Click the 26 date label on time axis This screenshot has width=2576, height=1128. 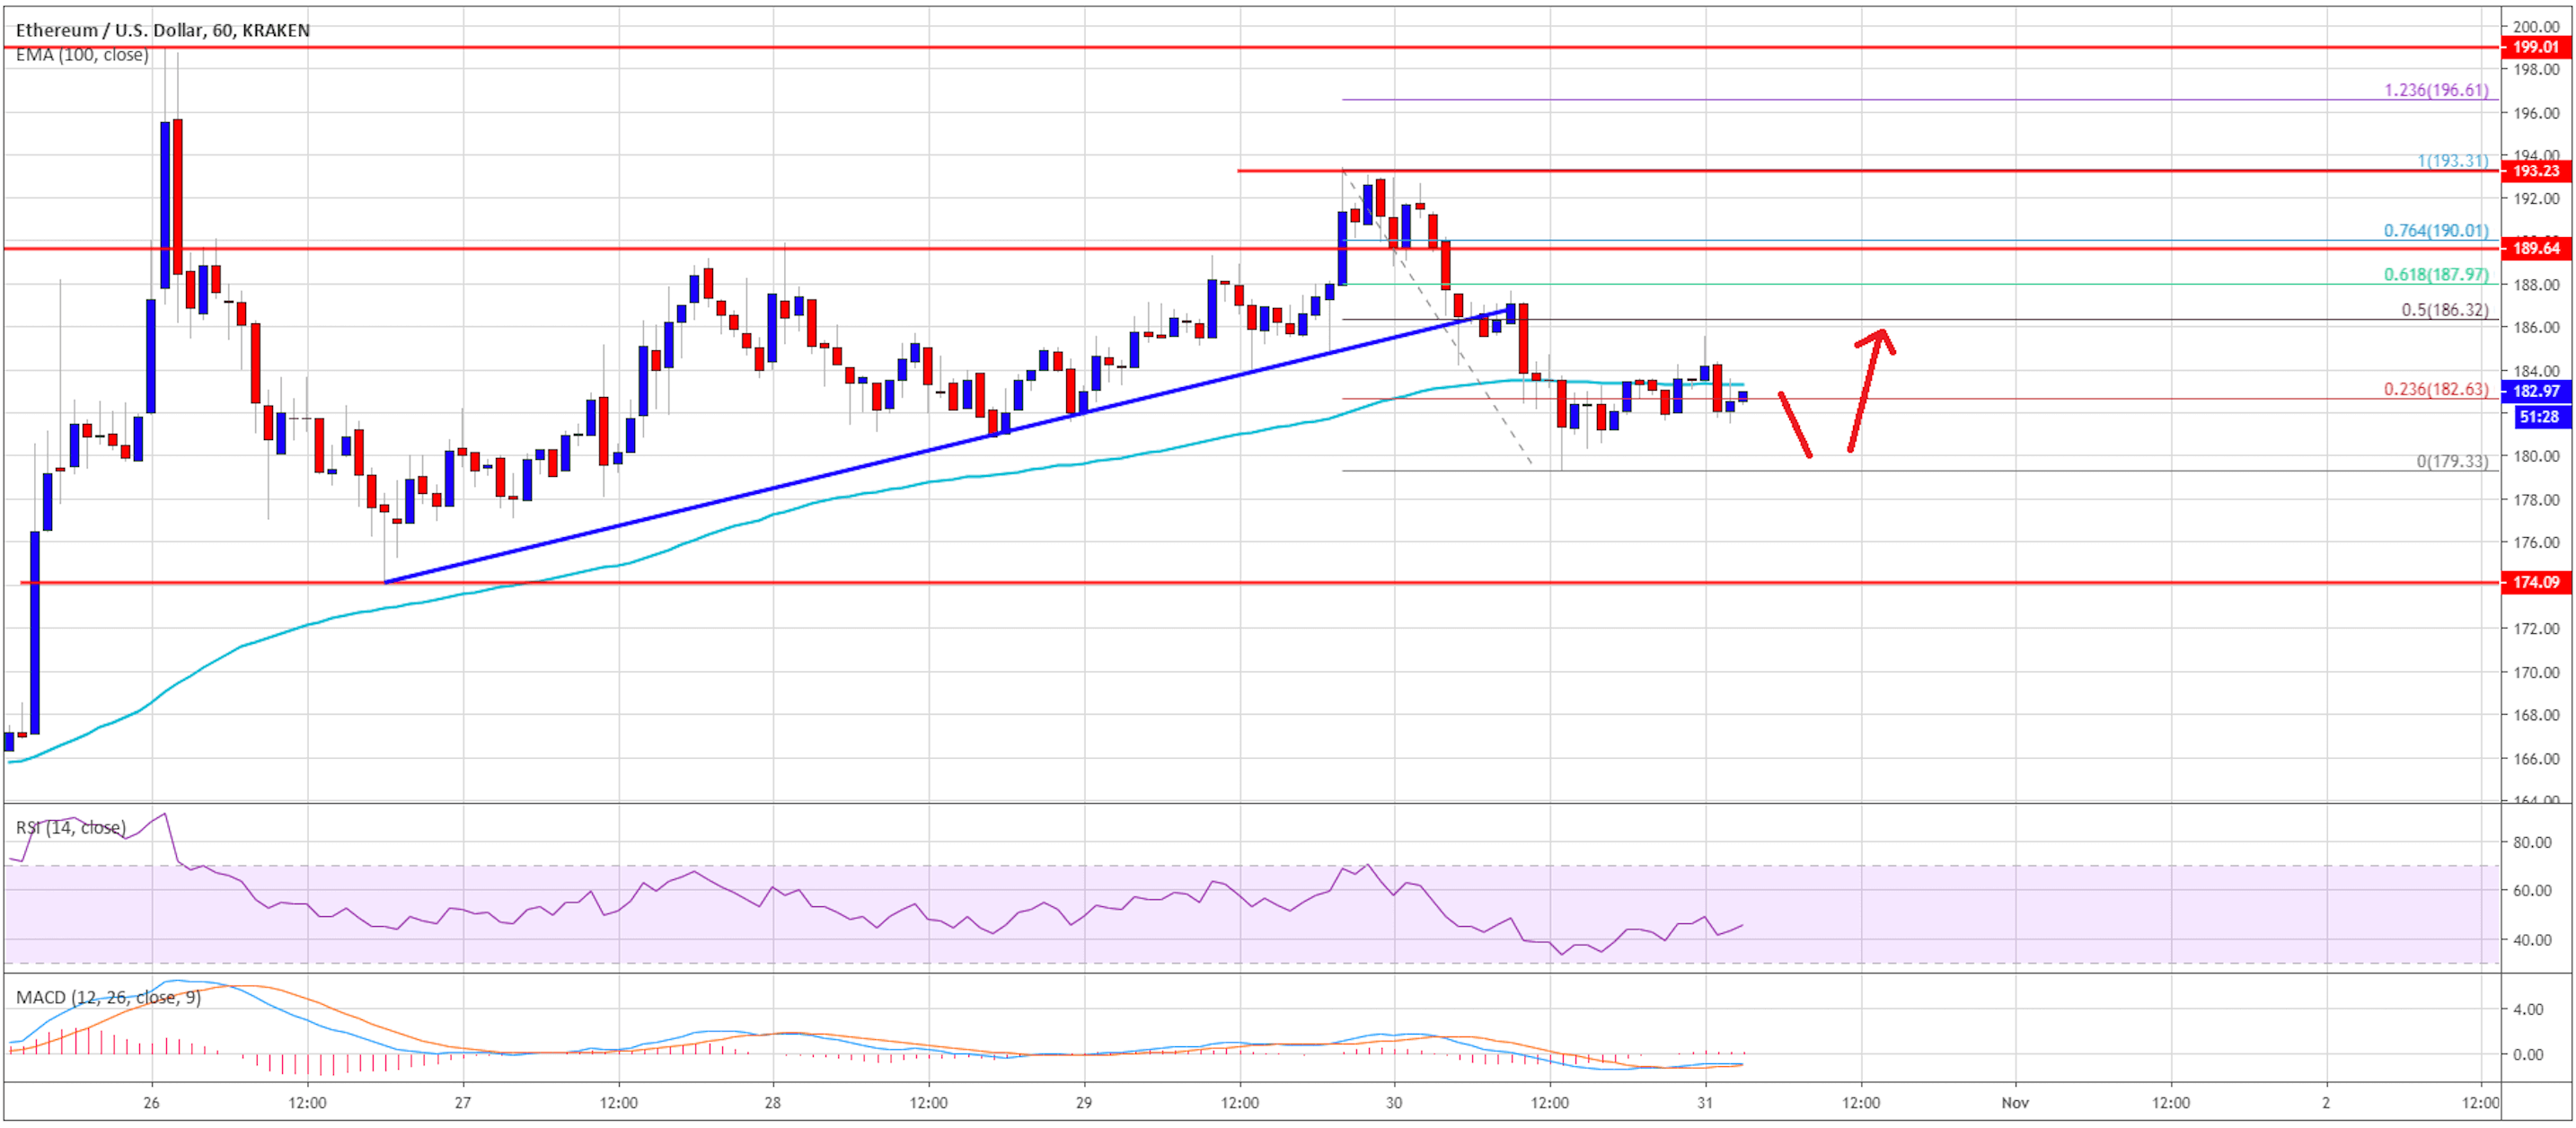pos(151,1103)
